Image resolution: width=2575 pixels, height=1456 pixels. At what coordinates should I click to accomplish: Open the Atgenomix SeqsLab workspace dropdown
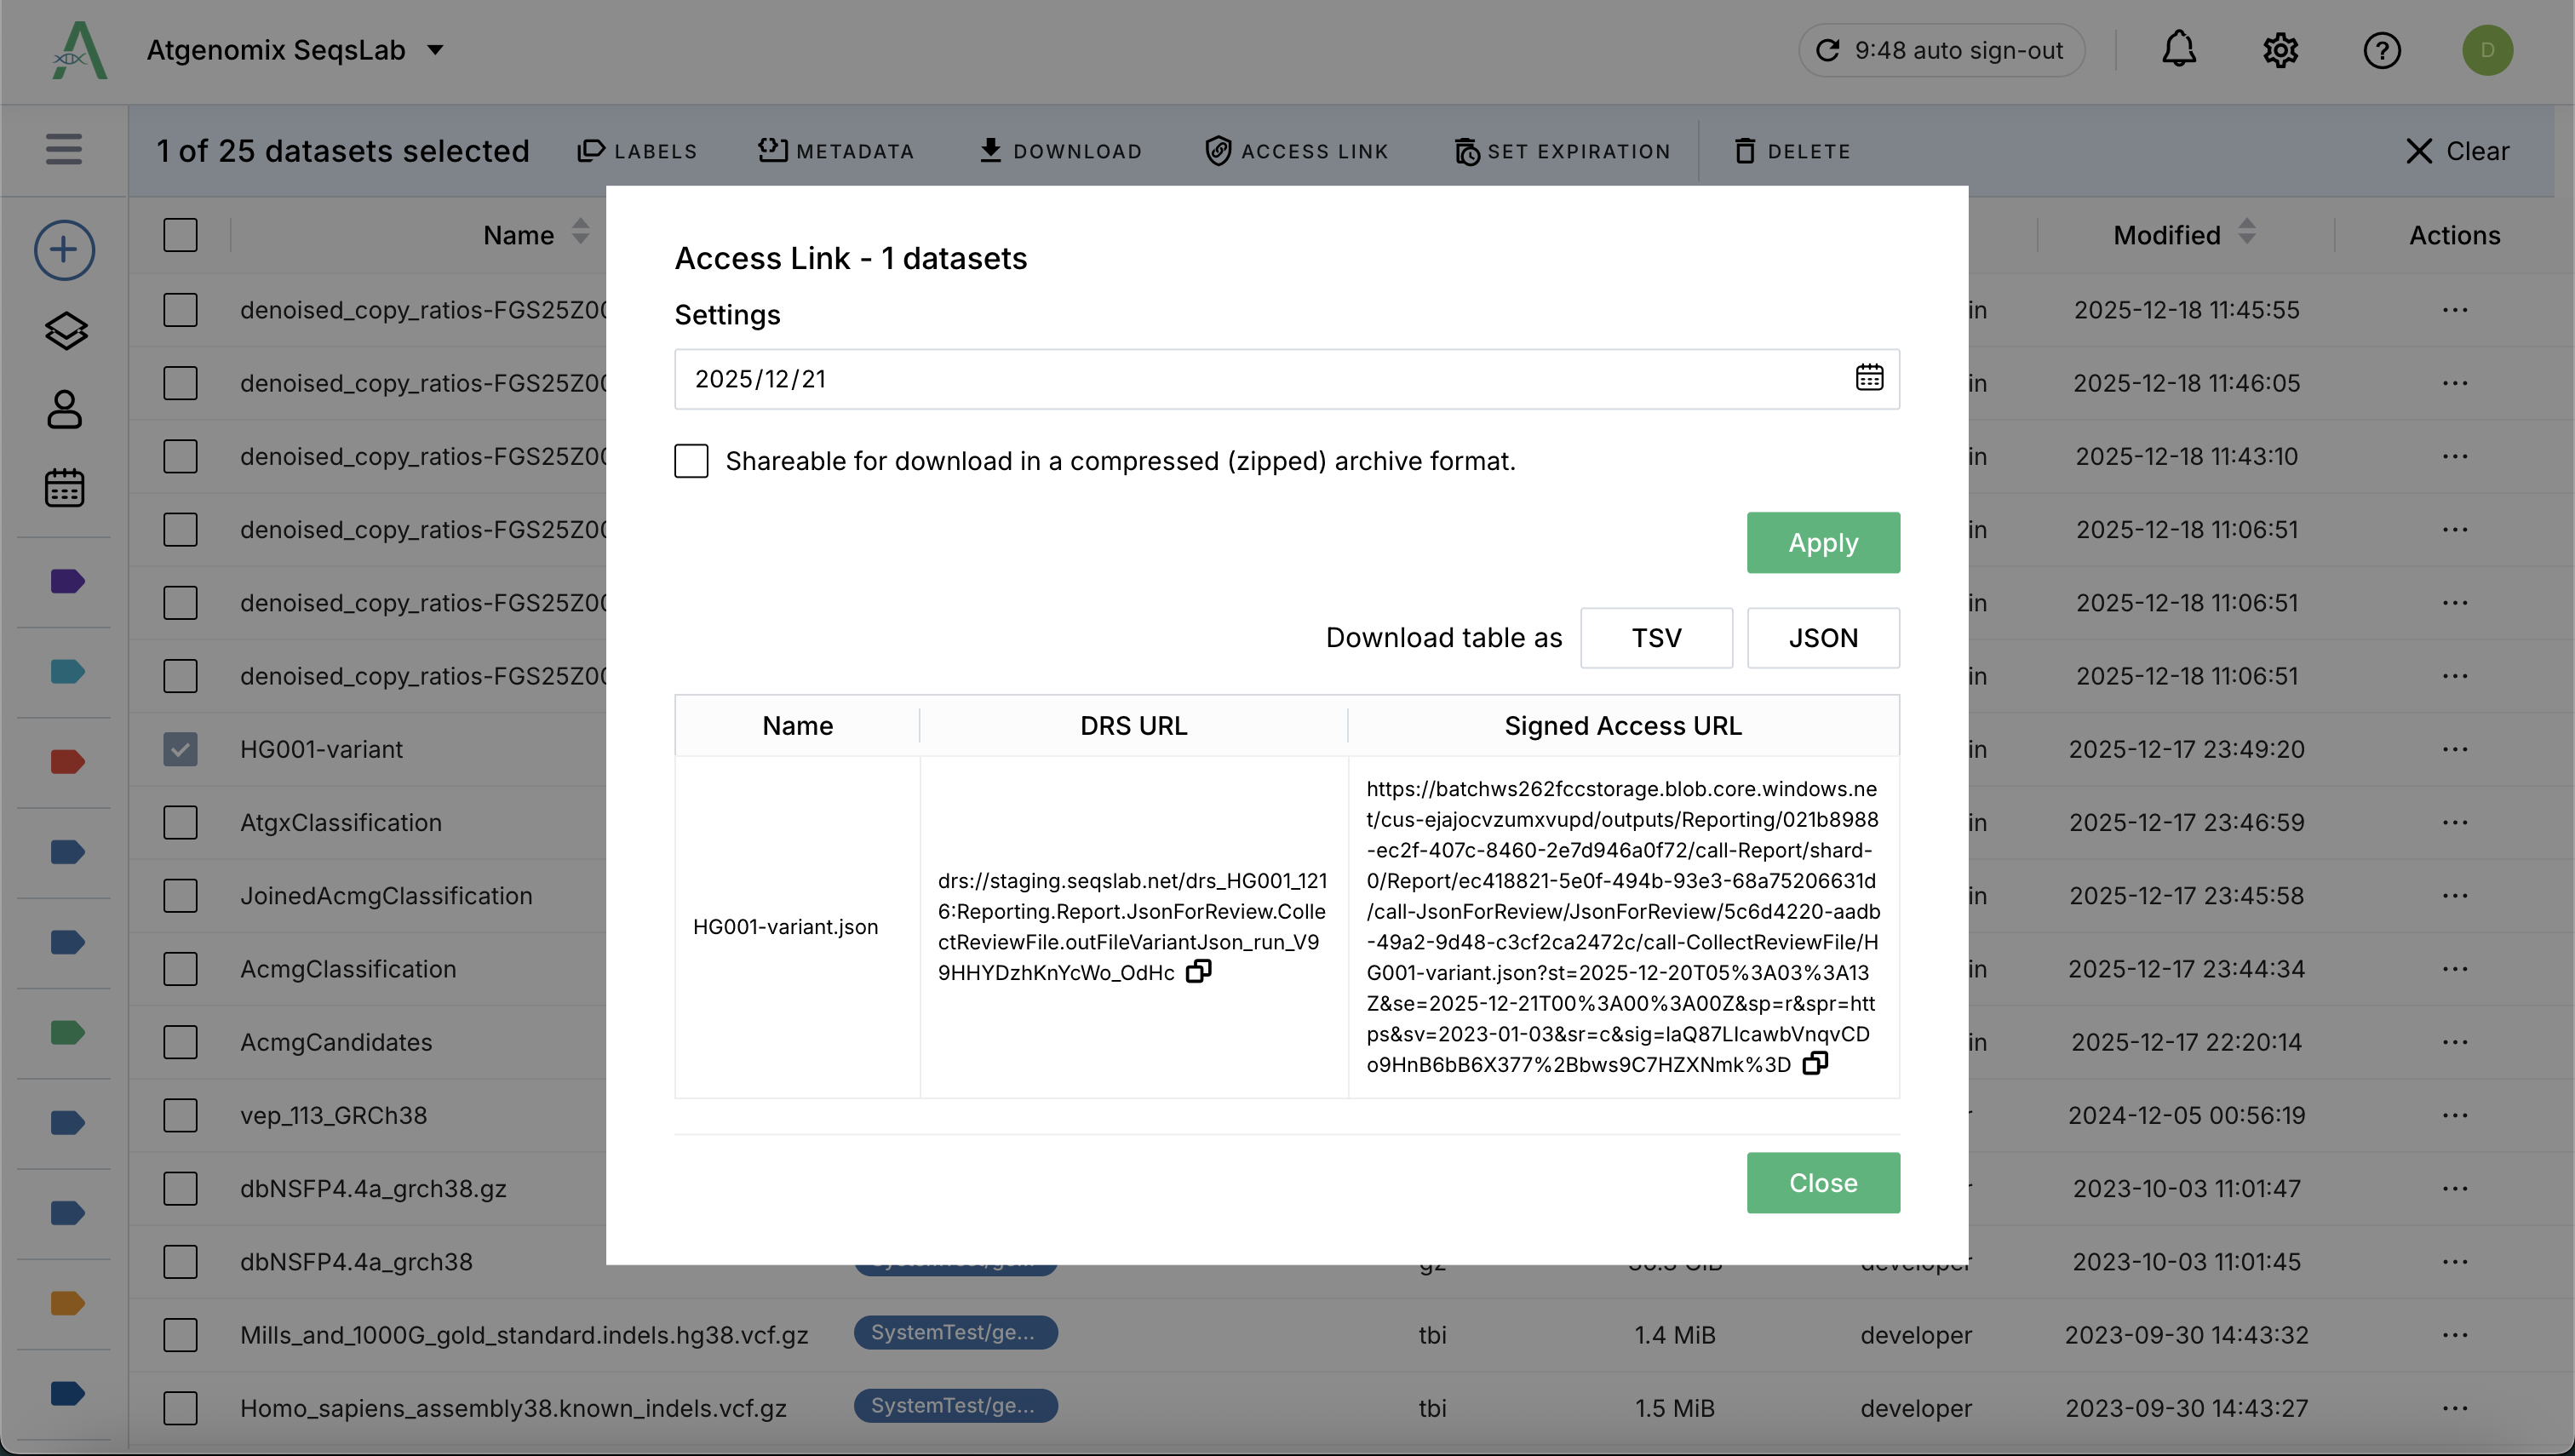click(435, 49)
